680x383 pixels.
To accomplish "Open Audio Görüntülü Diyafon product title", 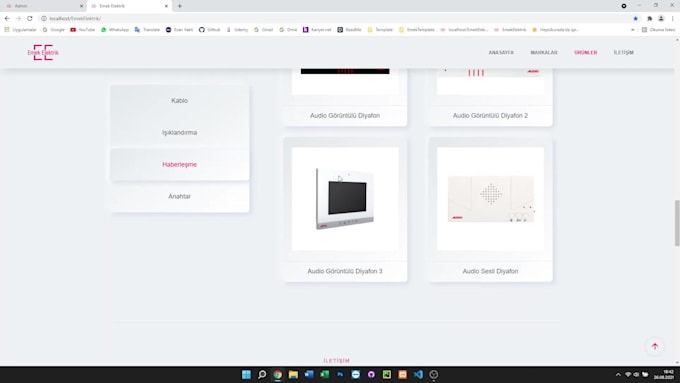I will coord(345,115).
